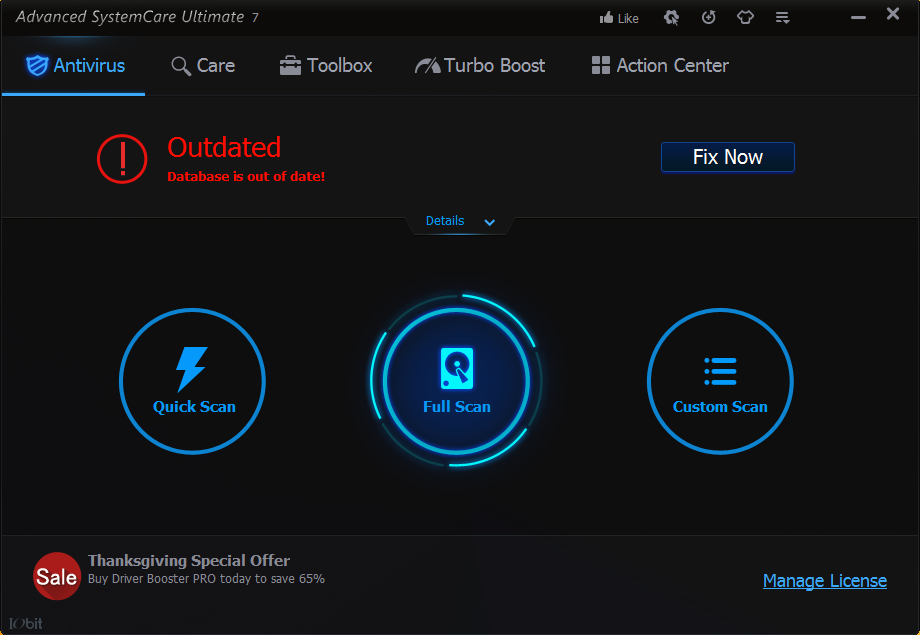Open the Toolbox tab
This screenshot has height=635, width=920.
[x=326, y=66]
